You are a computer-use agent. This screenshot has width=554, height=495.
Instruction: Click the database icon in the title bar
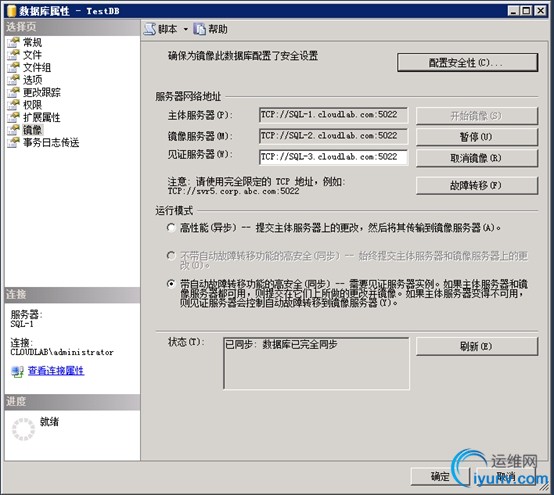pos(11,11)
